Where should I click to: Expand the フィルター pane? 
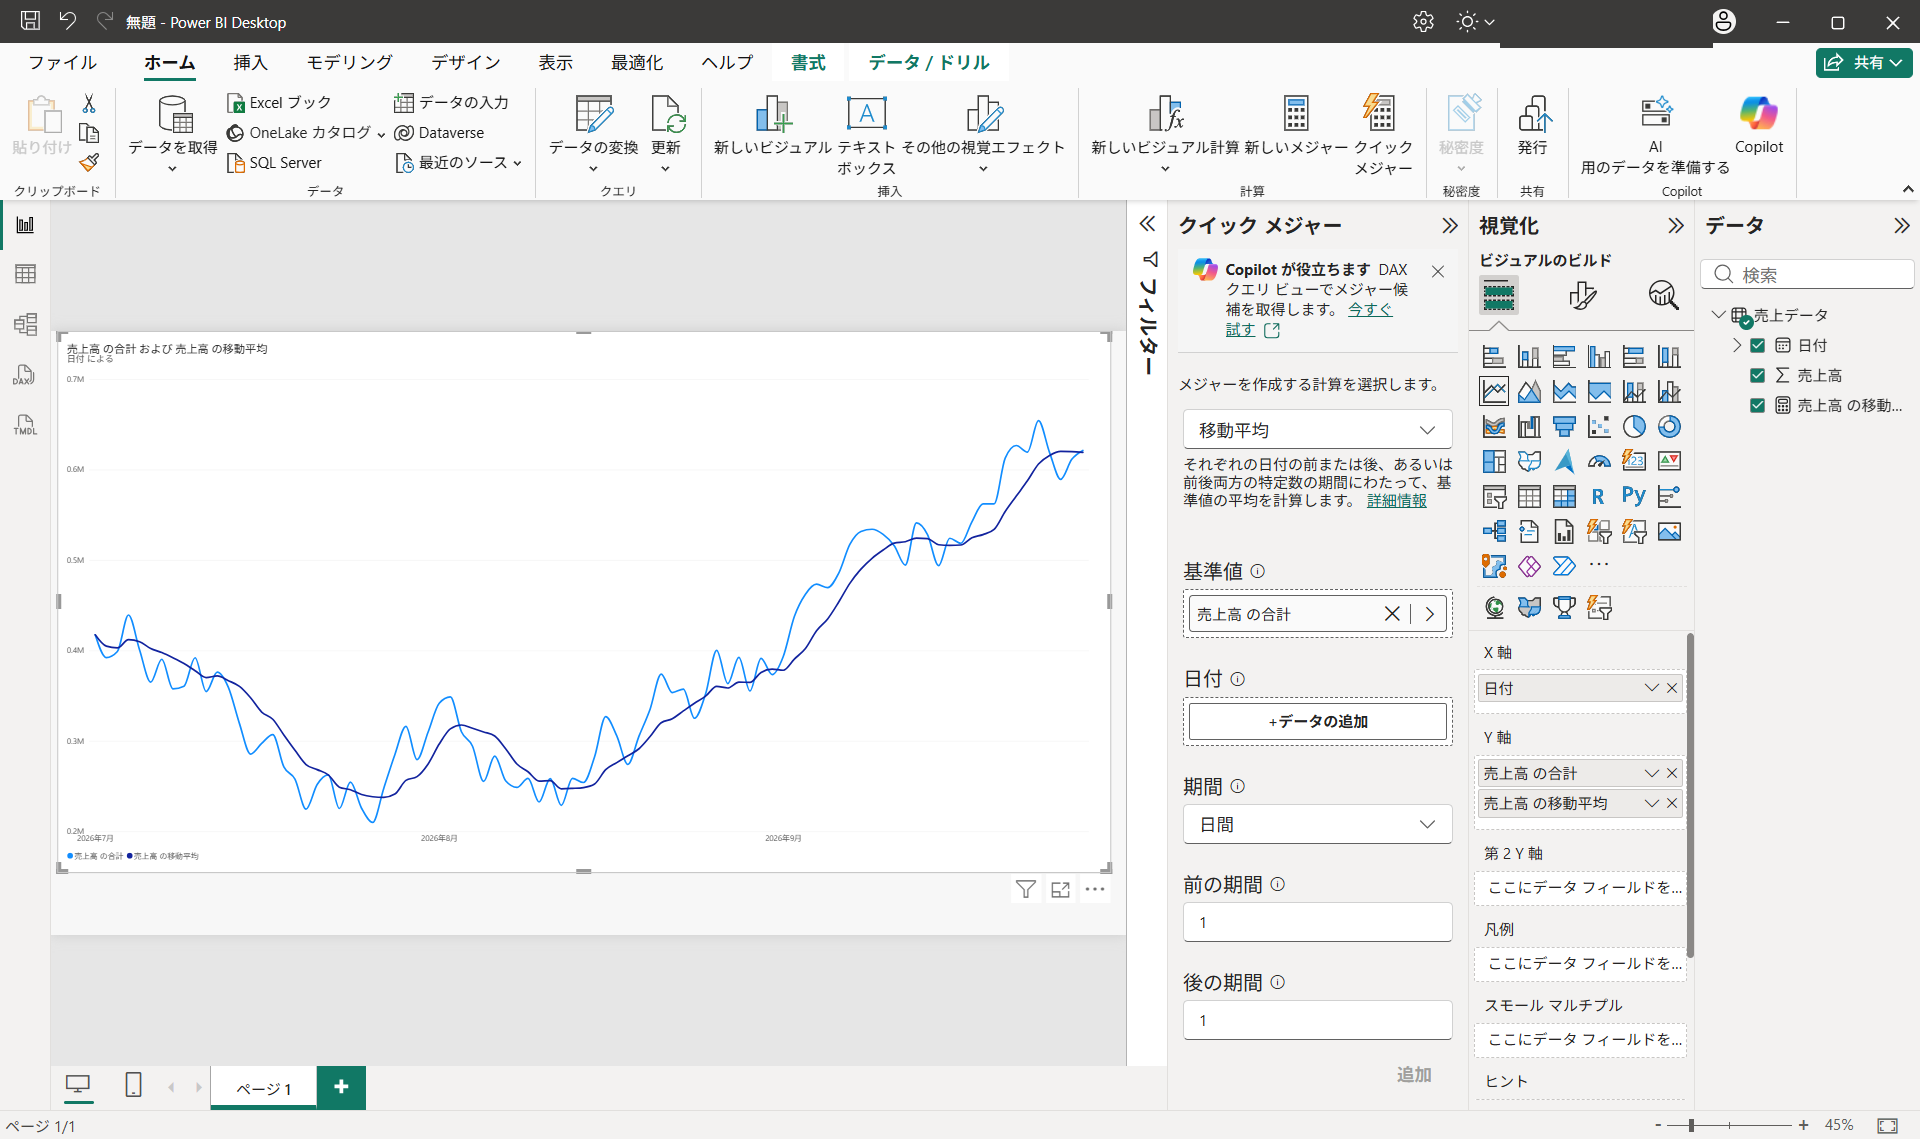(x=1147, y=224)
